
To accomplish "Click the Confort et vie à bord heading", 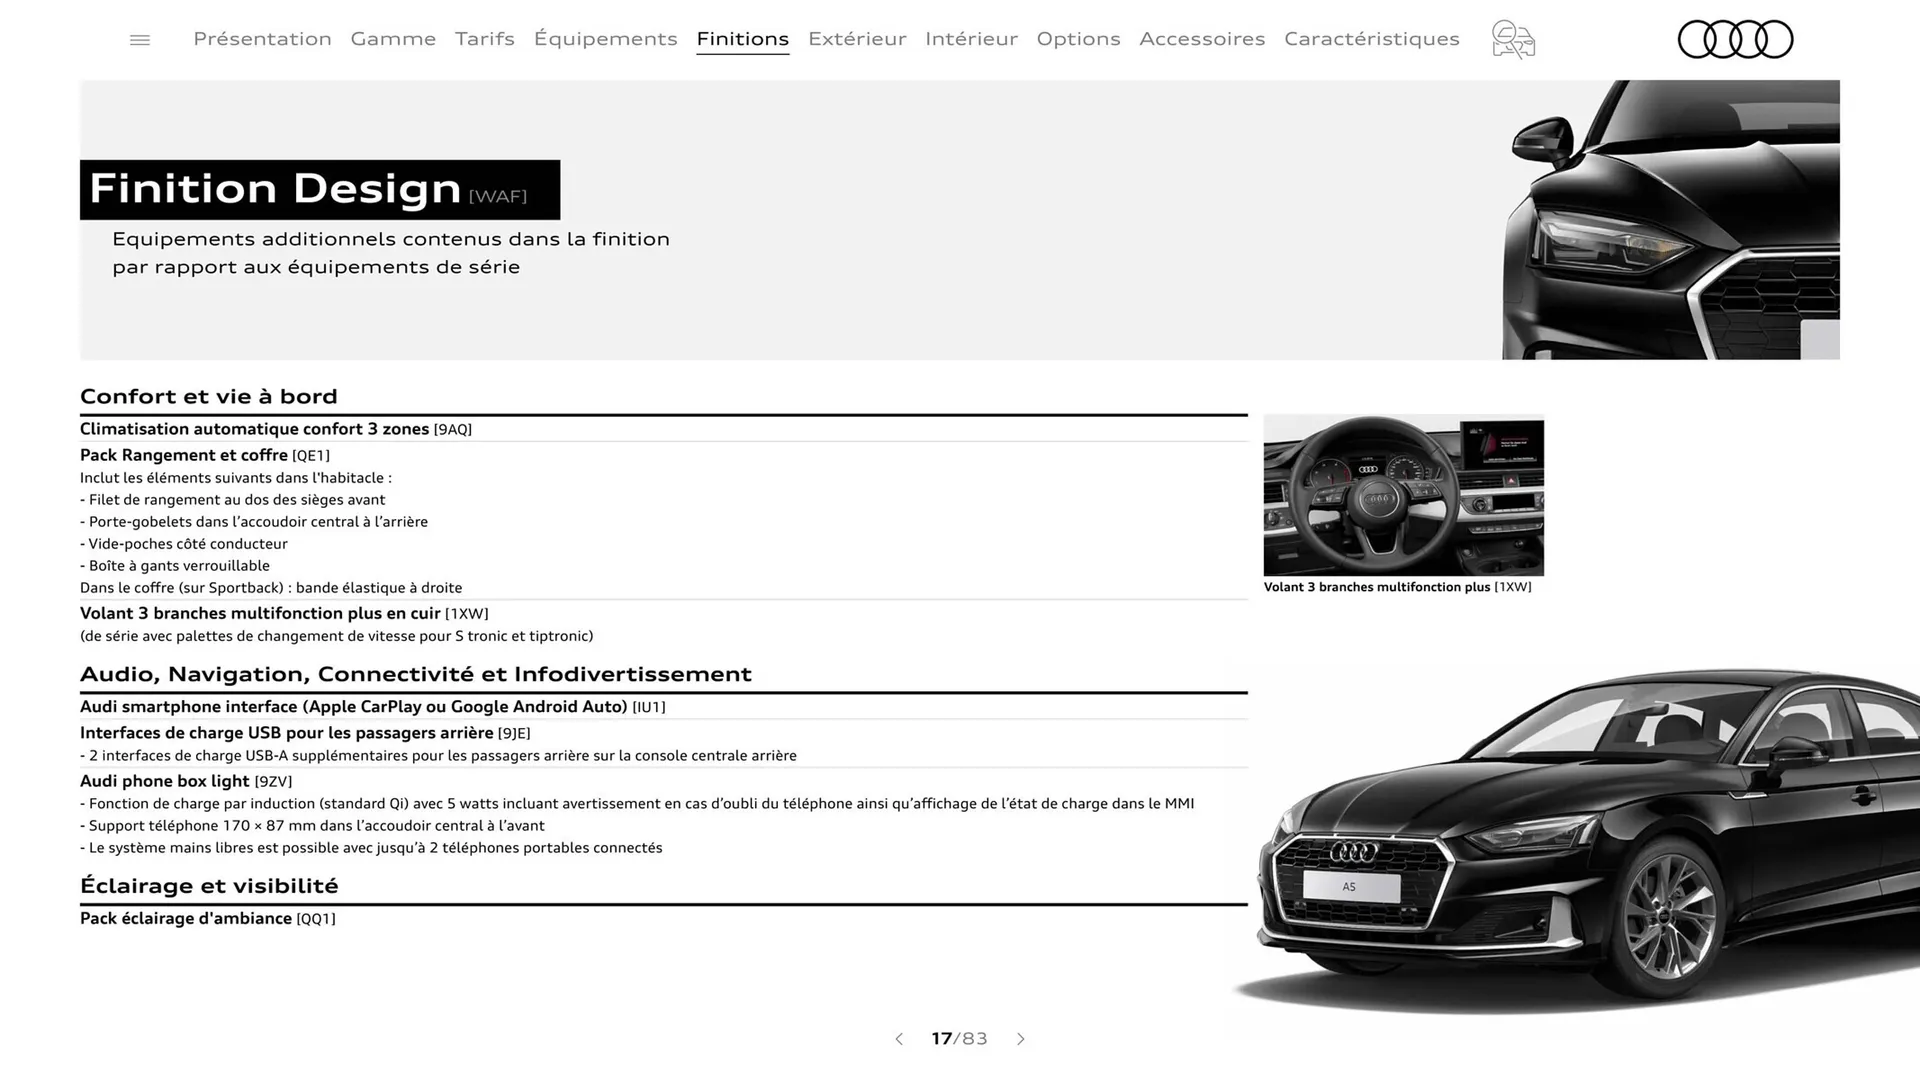I will tap(209, 396).
